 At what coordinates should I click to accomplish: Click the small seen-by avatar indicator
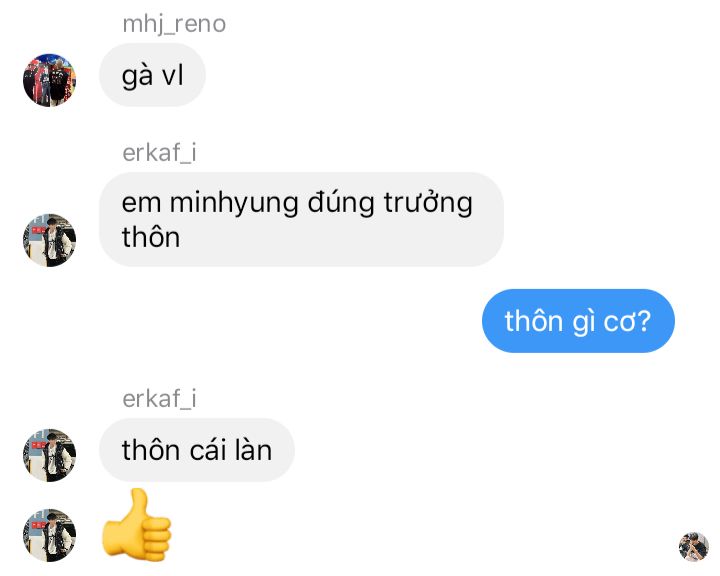pyautogui.click(x=693, y=547)
